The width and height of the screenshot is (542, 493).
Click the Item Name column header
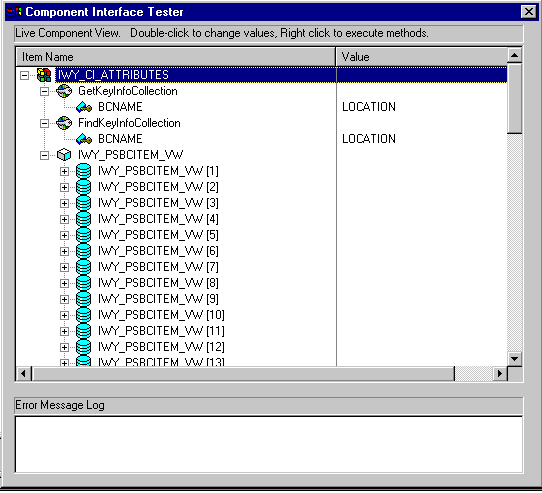coord(176,57)
